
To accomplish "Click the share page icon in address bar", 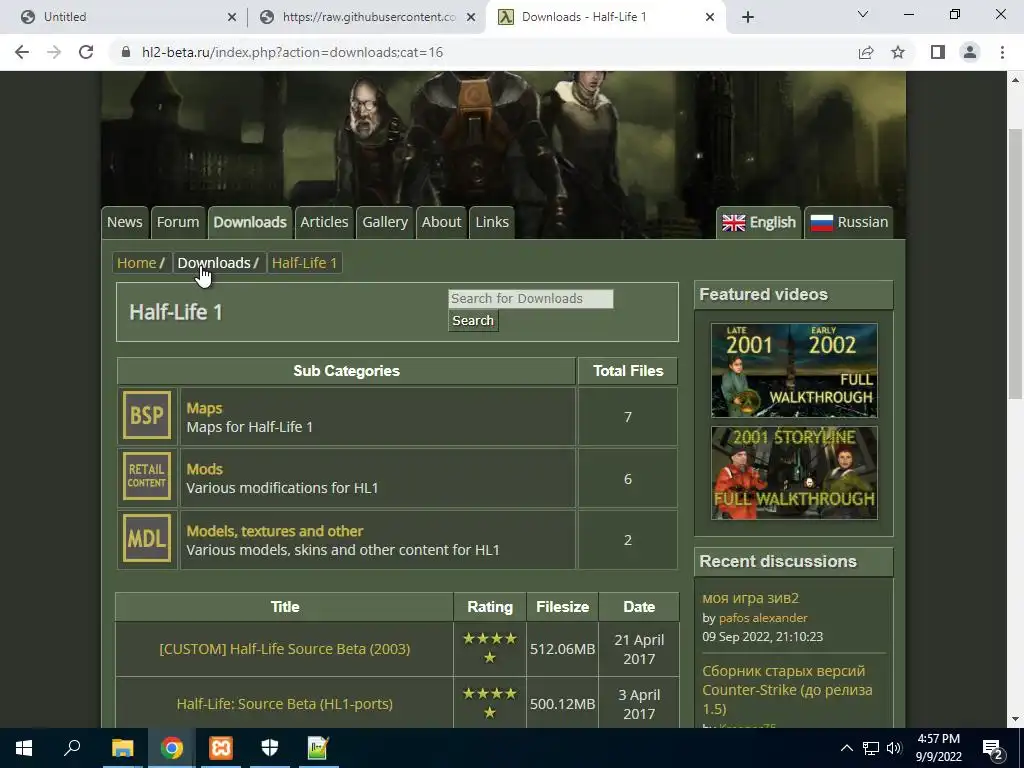I will click(866, 52).
